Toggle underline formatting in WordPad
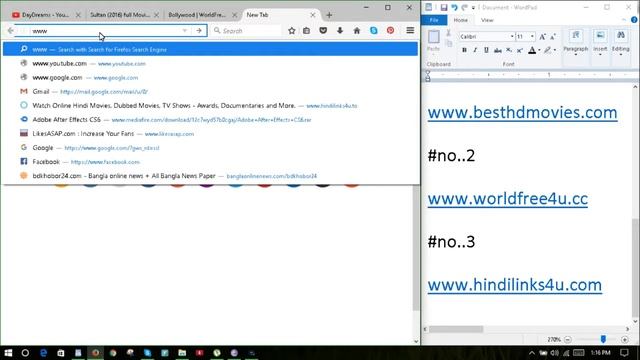The image size is (640, 360). pyautogui.click(x=486, y=50)
